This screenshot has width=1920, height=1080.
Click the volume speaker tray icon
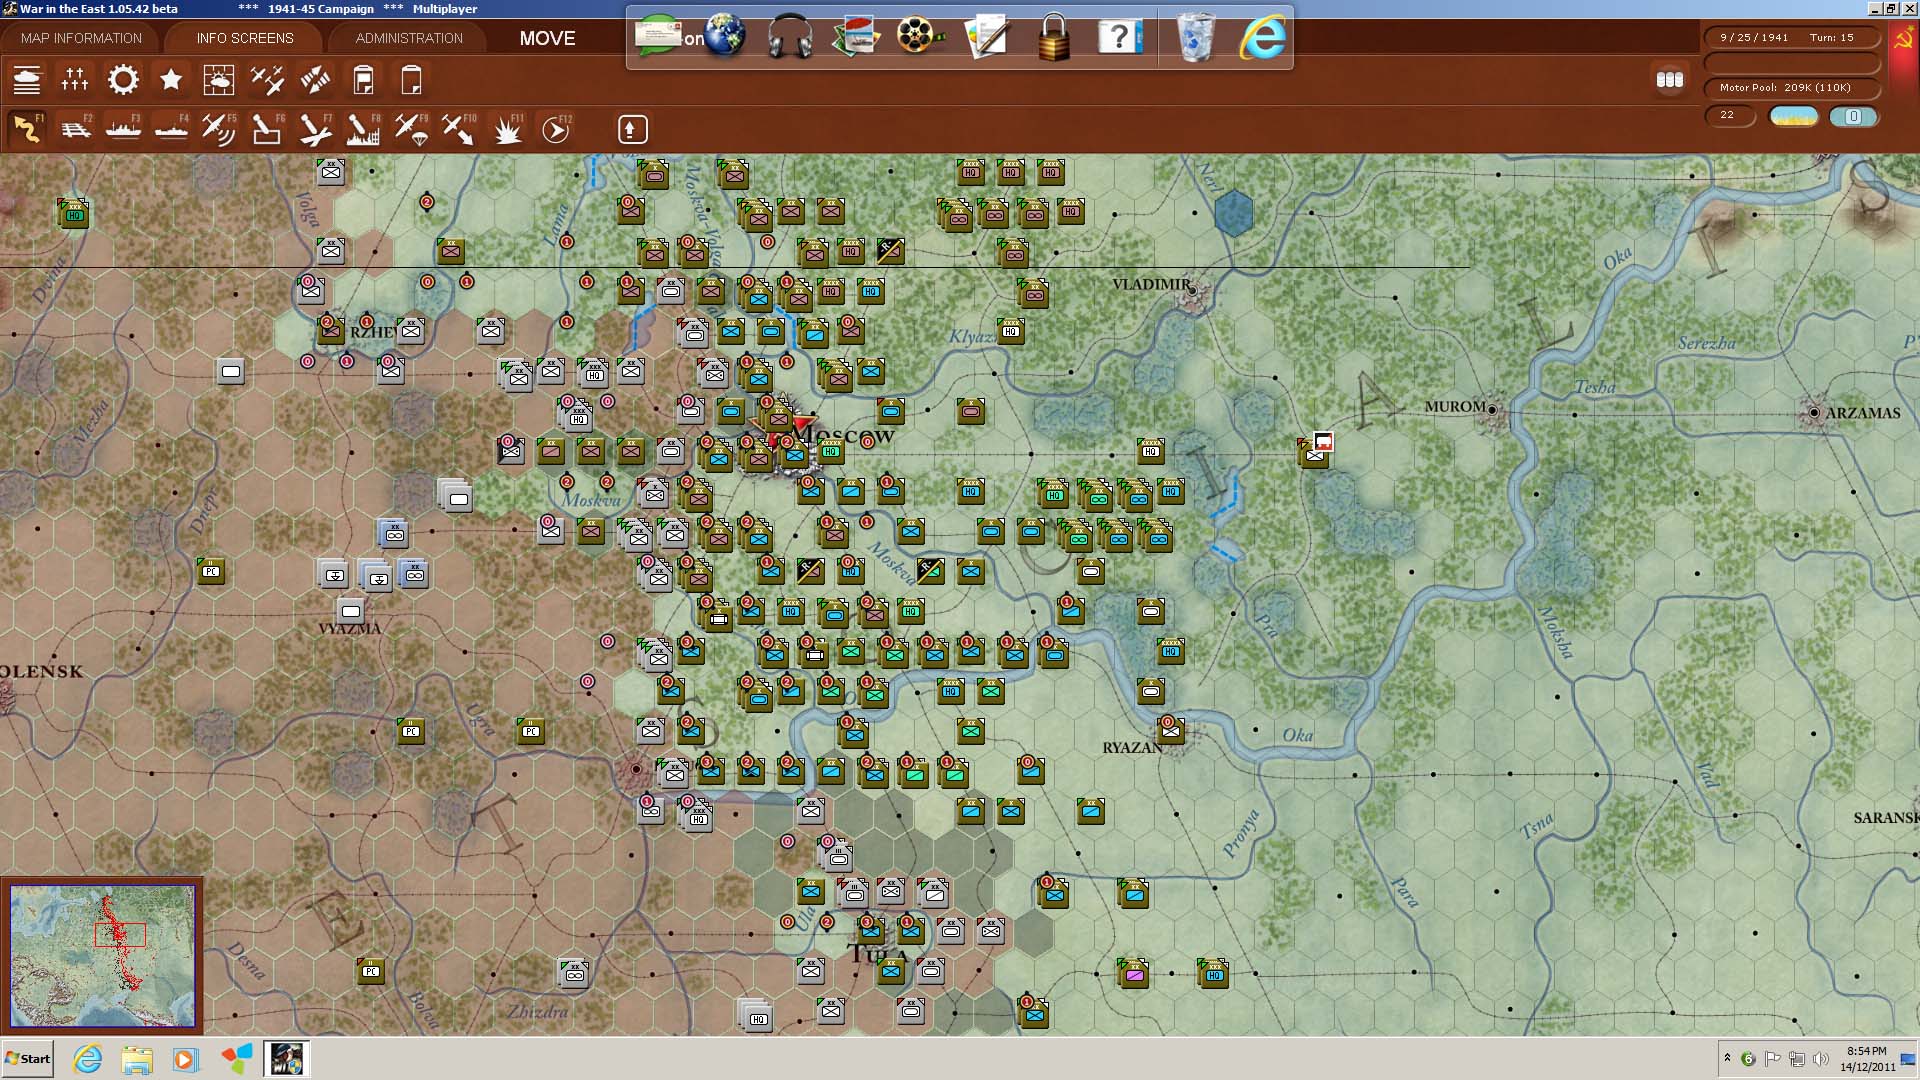coord(1821,1059)
